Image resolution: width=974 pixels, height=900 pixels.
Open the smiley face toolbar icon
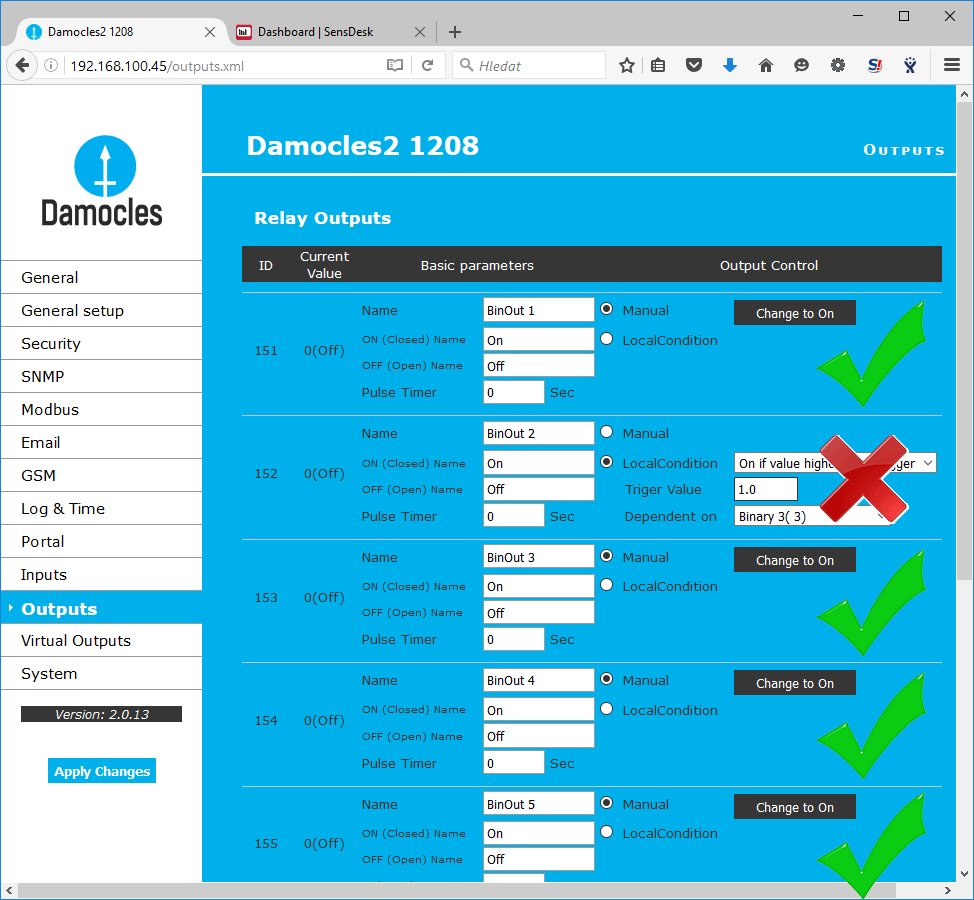[801, 65]
